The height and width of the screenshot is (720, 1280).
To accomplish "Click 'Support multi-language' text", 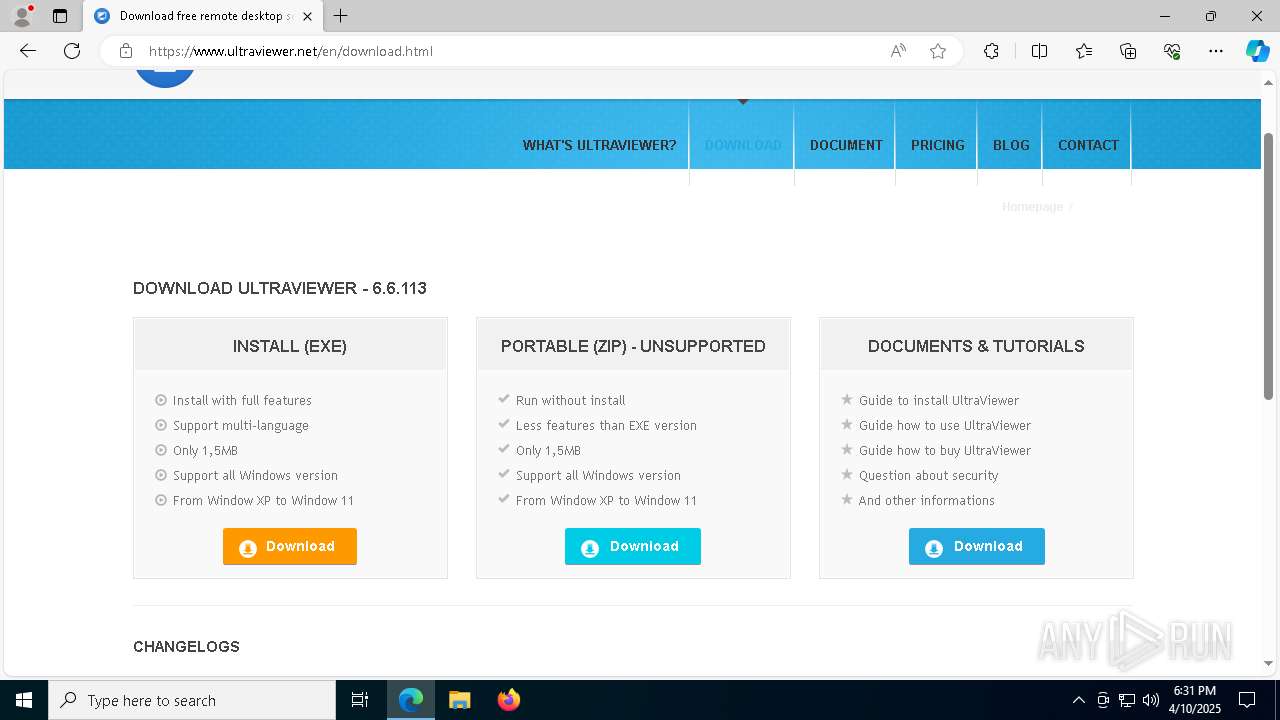I will (x=240, y=425).
